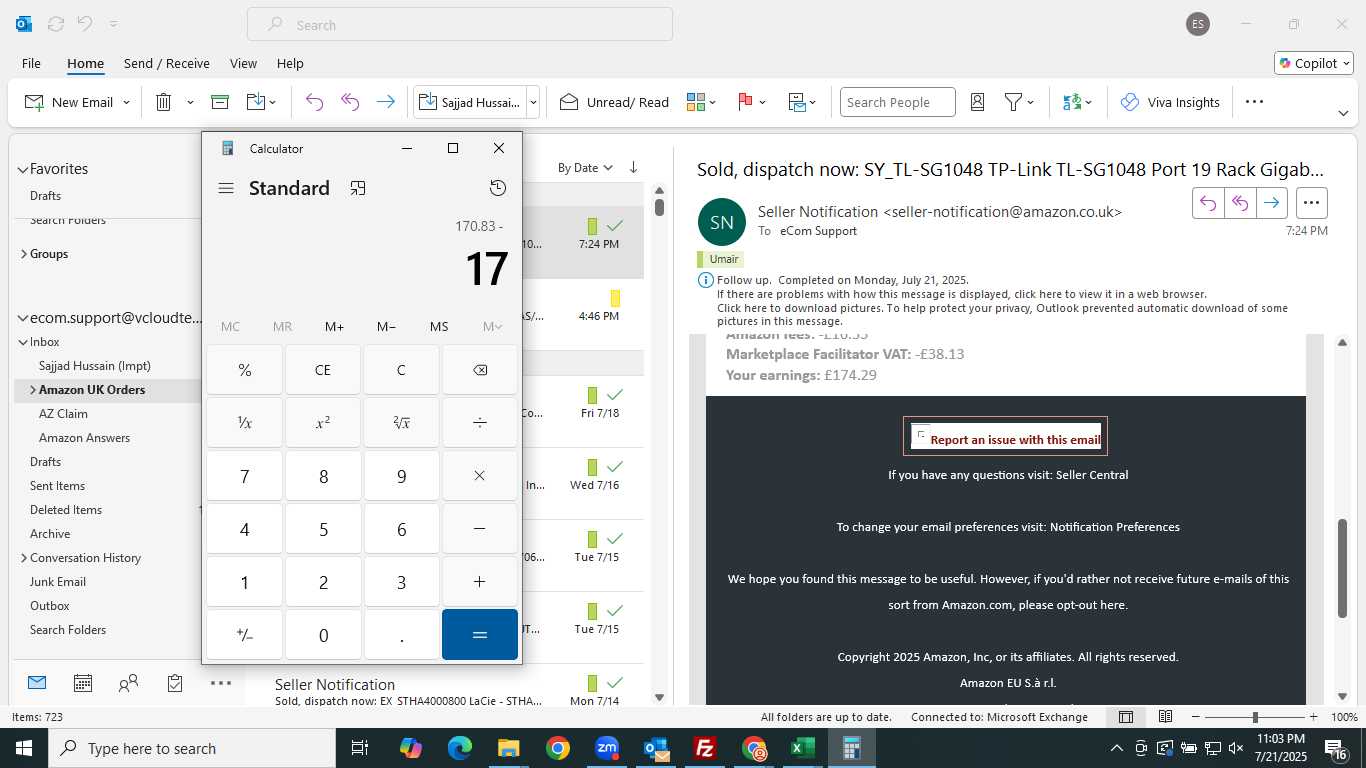Expand Conversation History folder

23,558
